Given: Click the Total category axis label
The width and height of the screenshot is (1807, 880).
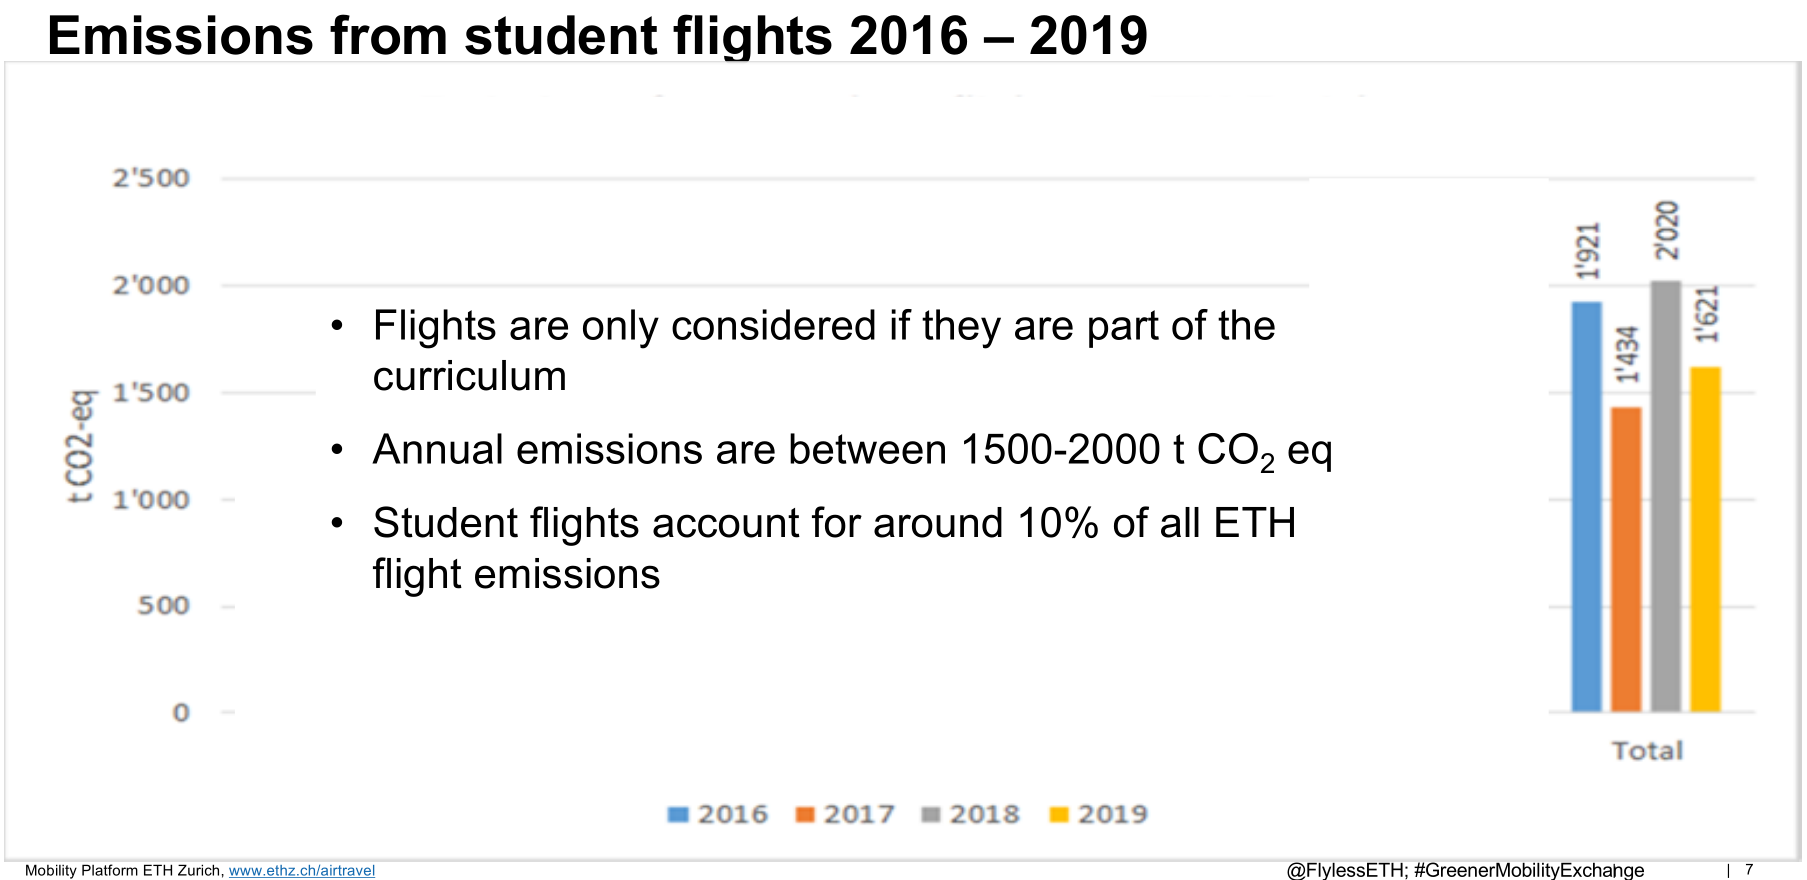Looking at the screenshot, I should pos(1647,751).
